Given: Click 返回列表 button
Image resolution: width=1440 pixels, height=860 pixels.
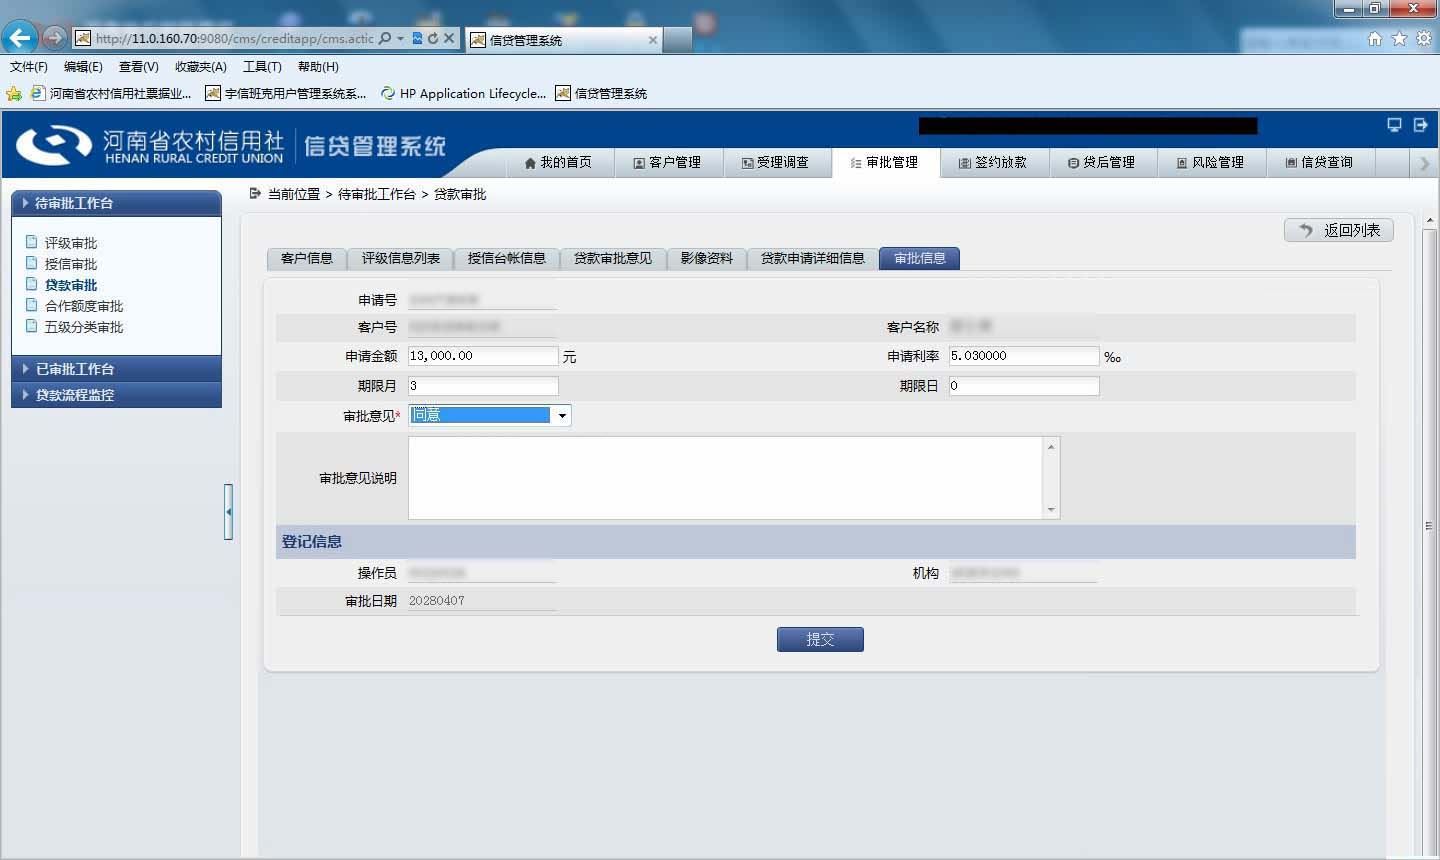Looking at the screenshot, I should pos(1339,230).
